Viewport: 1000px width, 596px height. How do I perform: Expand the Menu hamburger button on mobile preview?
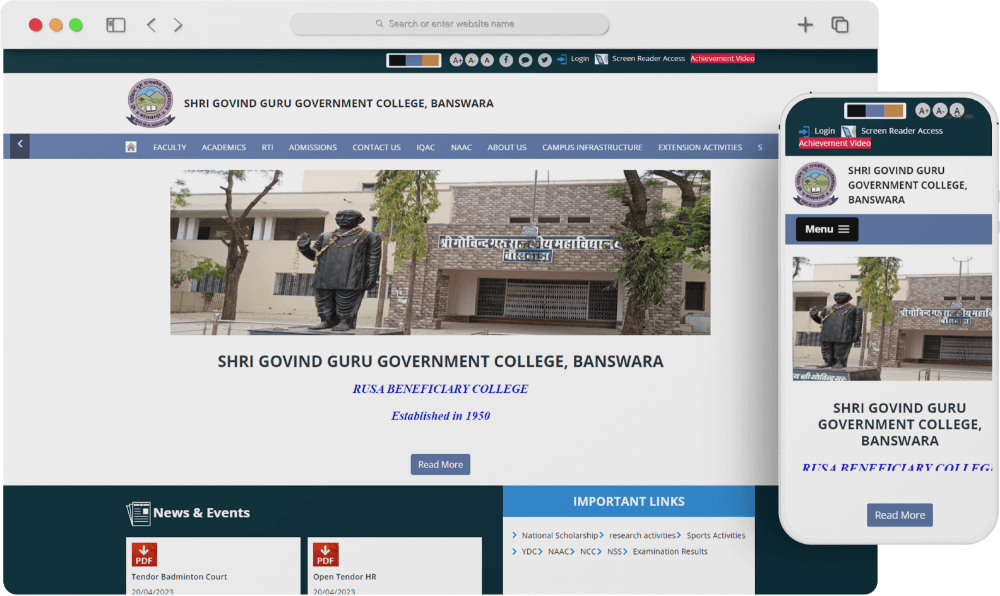pos(827,229)
